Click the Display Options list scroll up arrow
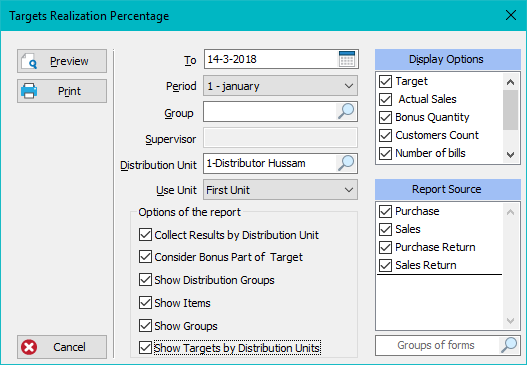The image size is (527, 365). point(510,82)
